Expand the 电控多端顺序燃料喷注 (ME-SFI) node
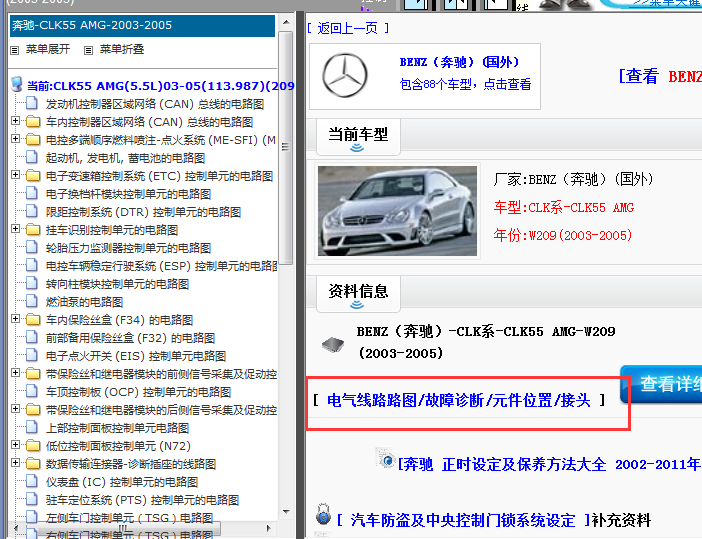Viewport: 702px width, 539px height. pyautogui.click(x=16, y=139)
